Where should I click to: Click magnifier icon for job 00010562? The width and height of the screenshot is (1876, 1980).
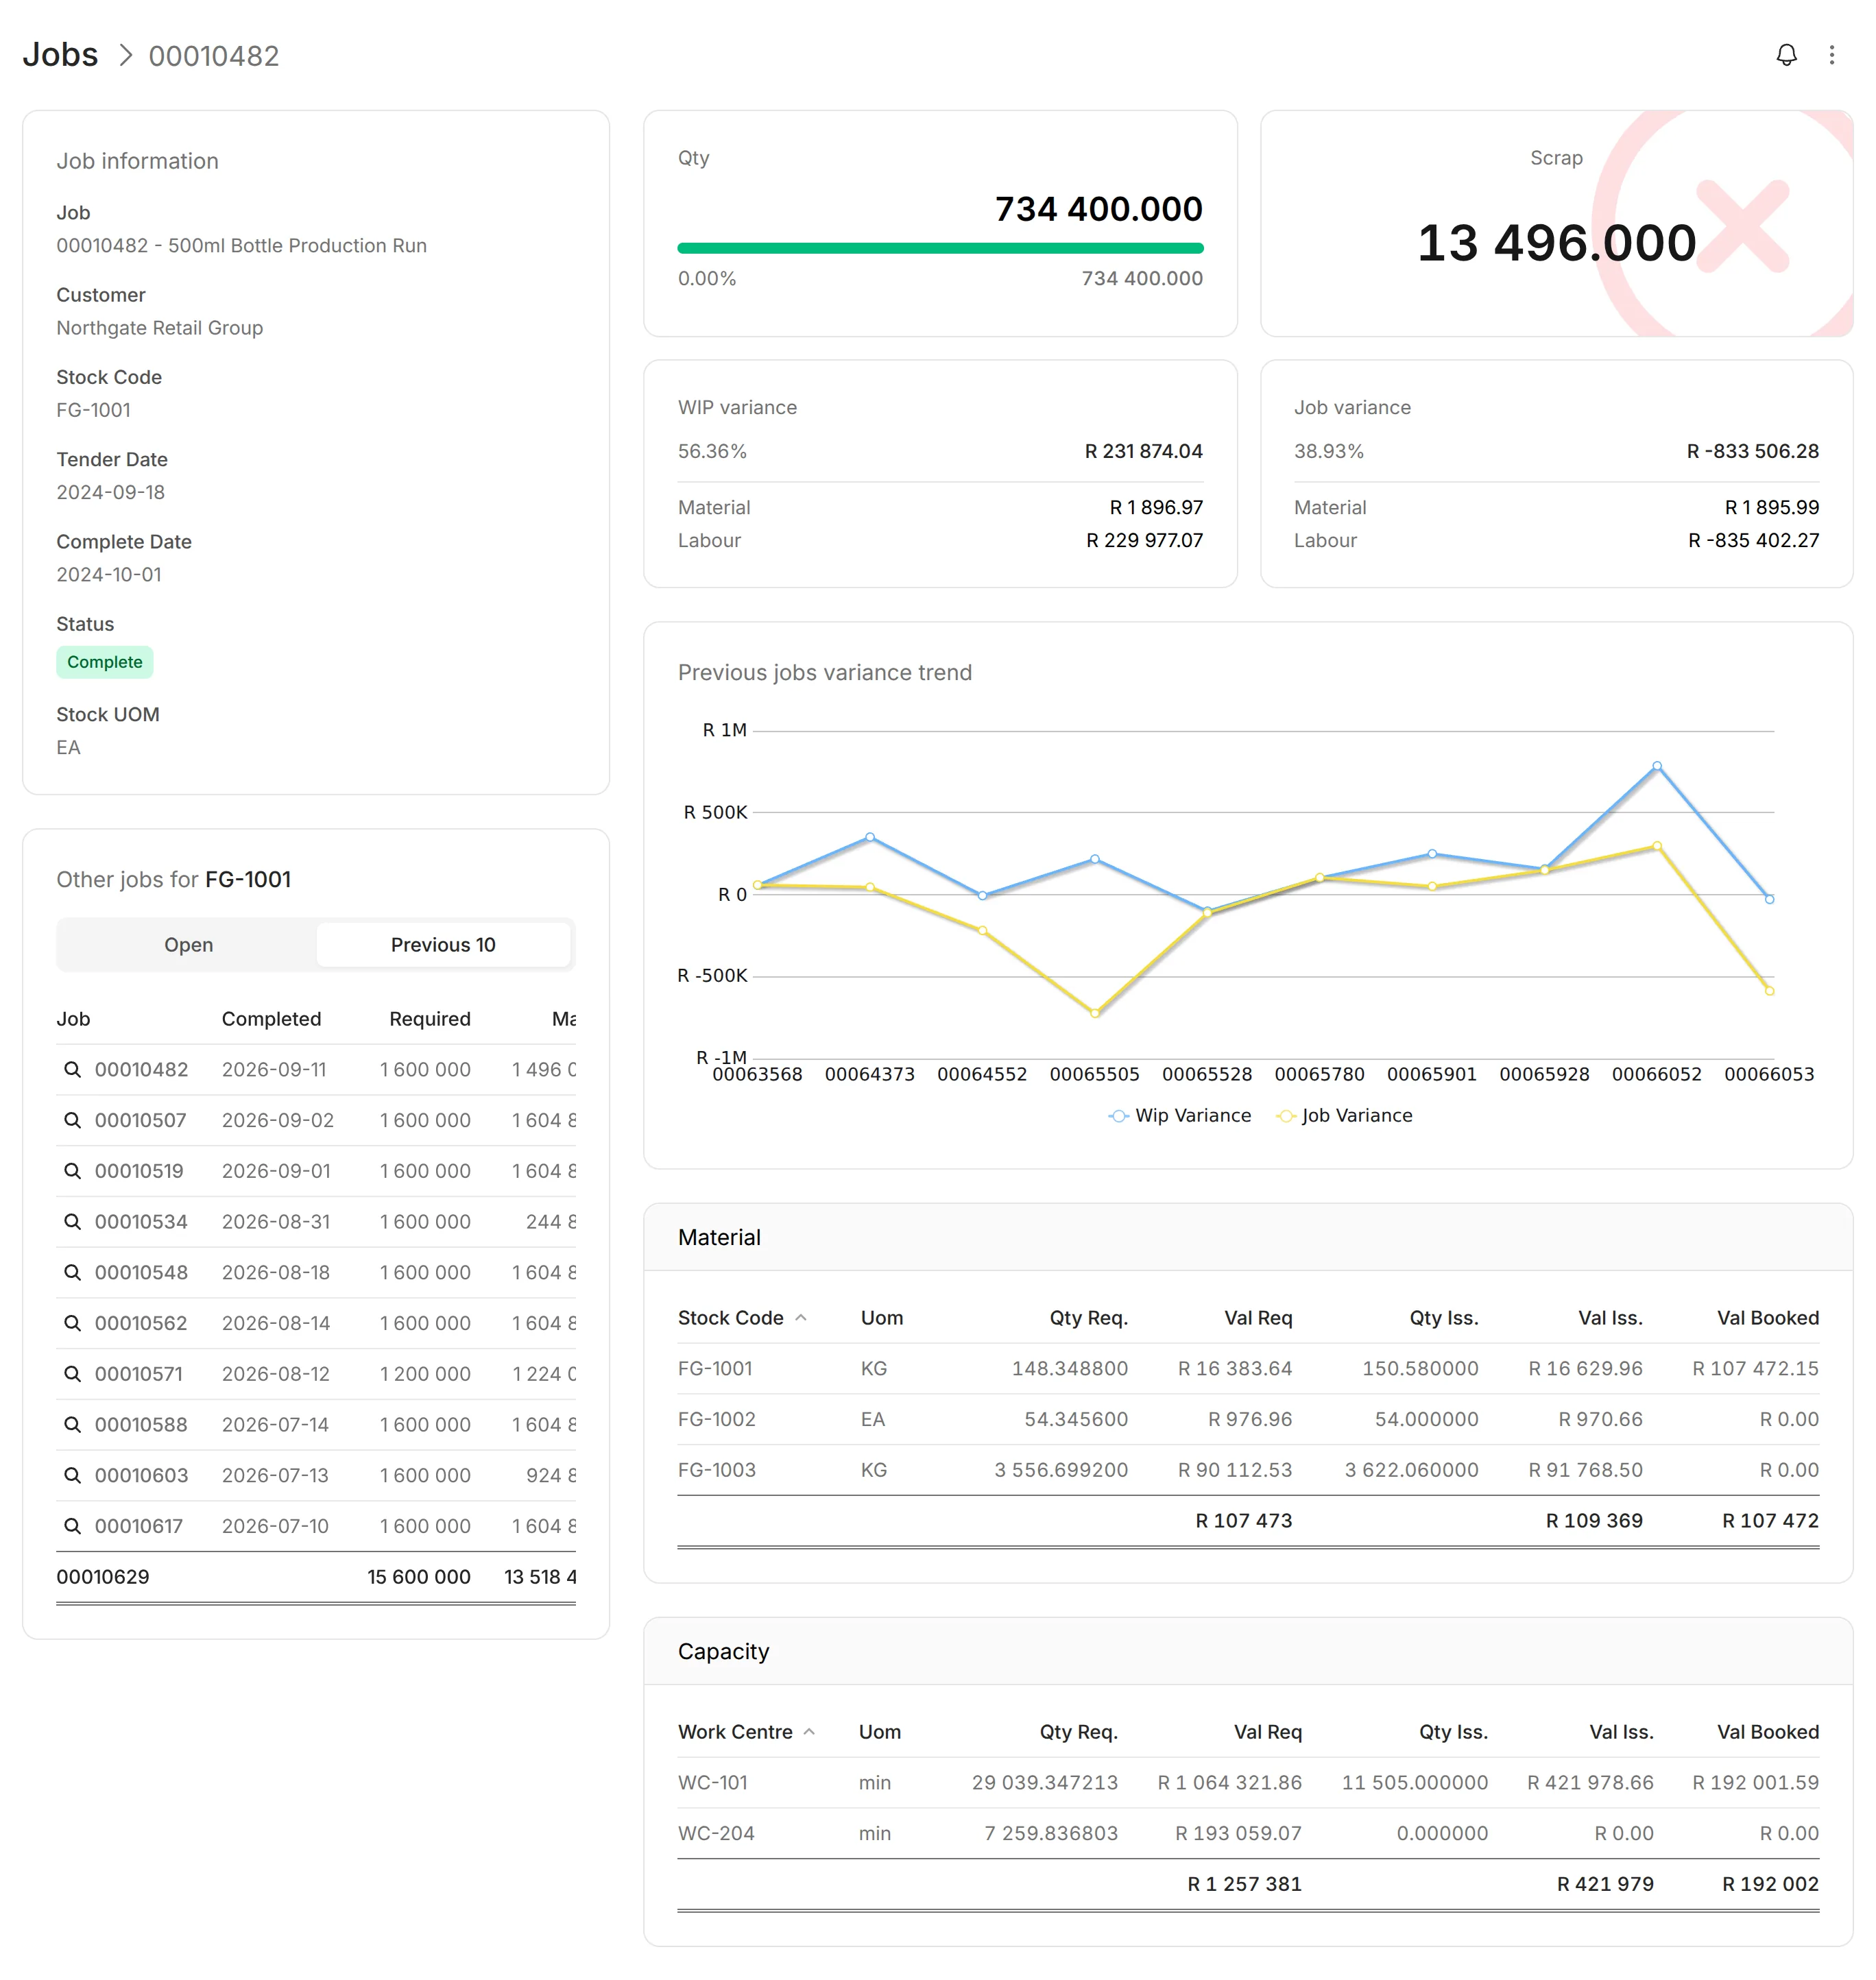[x=72, y=1323]
